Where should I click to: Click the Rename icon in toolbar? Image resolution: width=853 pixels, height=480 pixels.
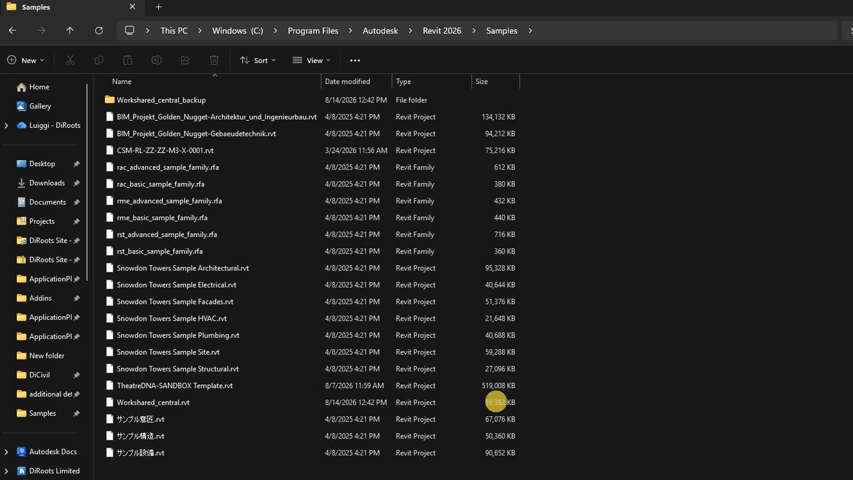coord(156,60)
